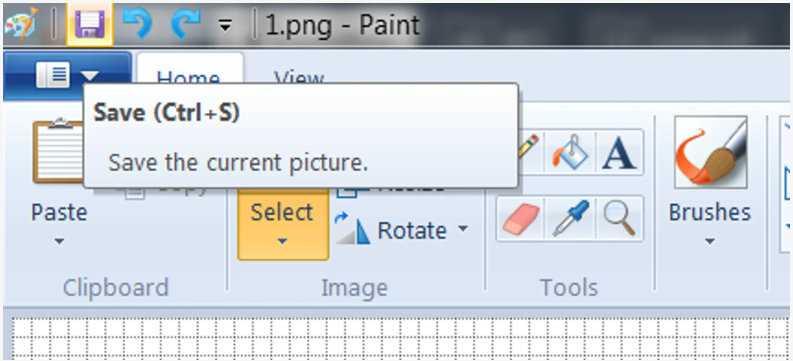Screen dimensions: 793x361
Task: Click the Save floppy disk icon
Action: point(90,24)
